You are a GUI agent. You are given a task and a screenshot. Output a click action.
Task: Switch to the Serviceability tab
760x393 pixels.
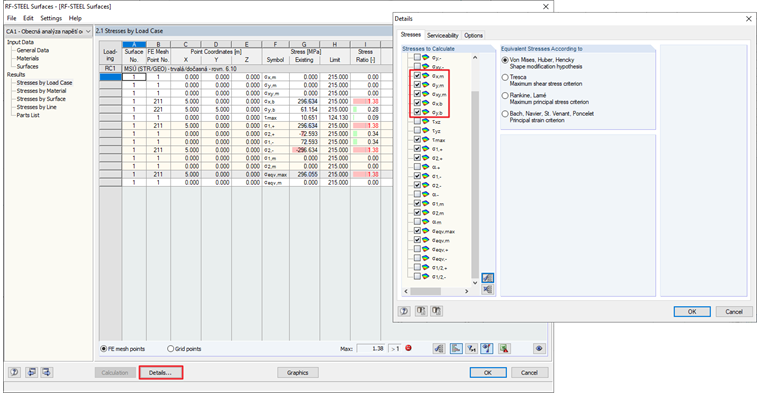[443, 35]
